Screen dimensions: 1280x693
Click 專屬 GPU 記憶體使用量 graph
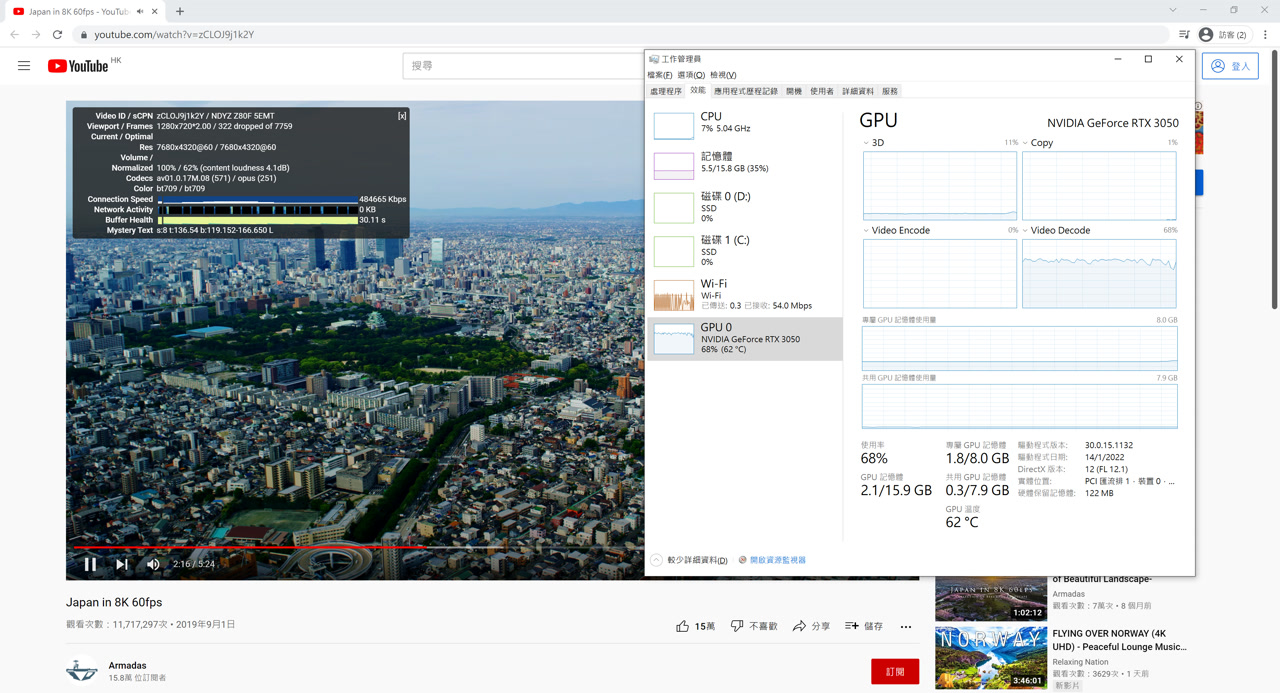pos(1020,348)
